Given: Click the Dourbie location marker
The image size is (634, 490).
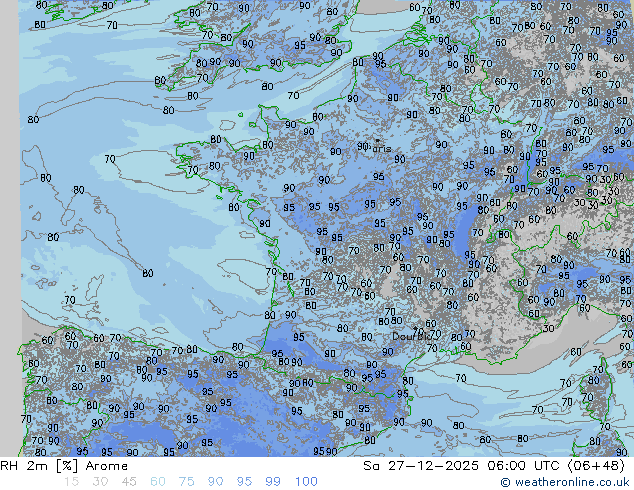Looking at the screenshot, I should click(415, 330).
